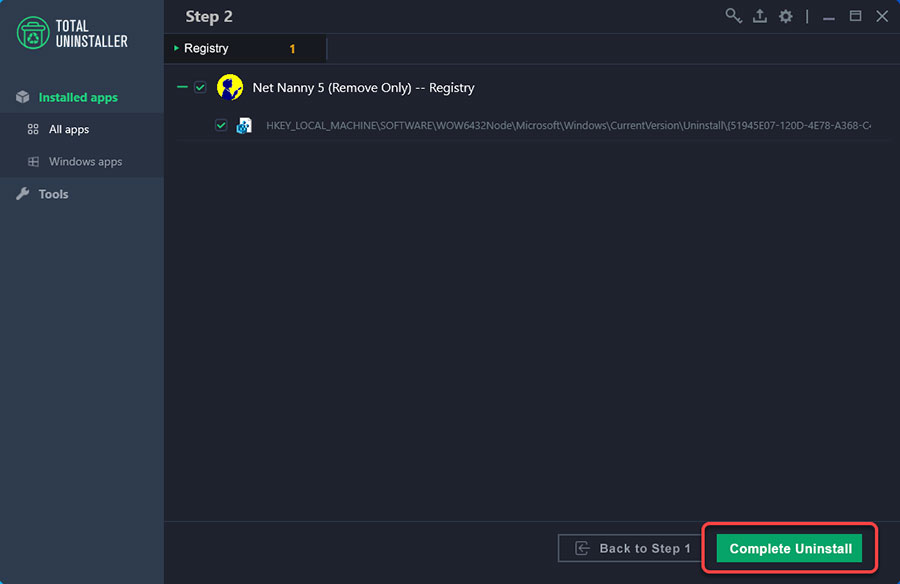Image resolution: width=900 pixels, height=584 pixels.
Task: Select All apps in sidebar
Action: click(82, 129)
